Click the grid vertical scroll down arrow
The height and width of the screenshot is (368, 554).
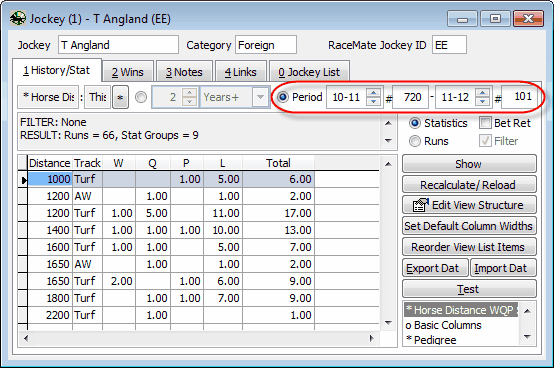[x=388, y=322]
